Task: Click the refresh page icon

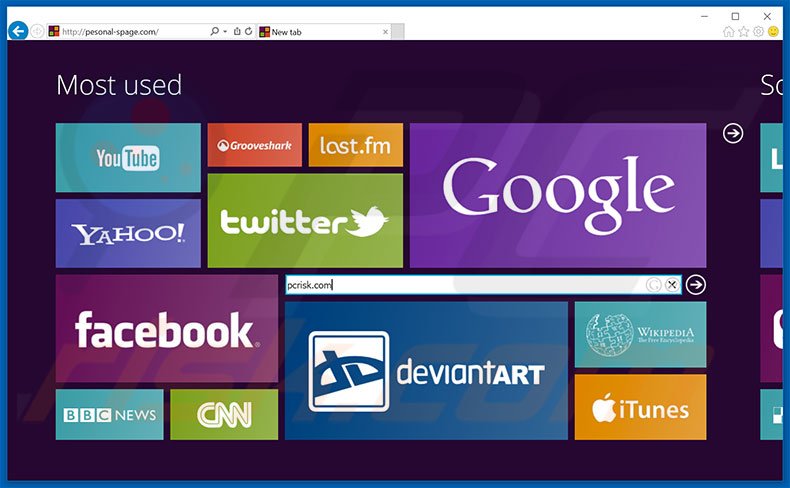Action: (248, 31)
